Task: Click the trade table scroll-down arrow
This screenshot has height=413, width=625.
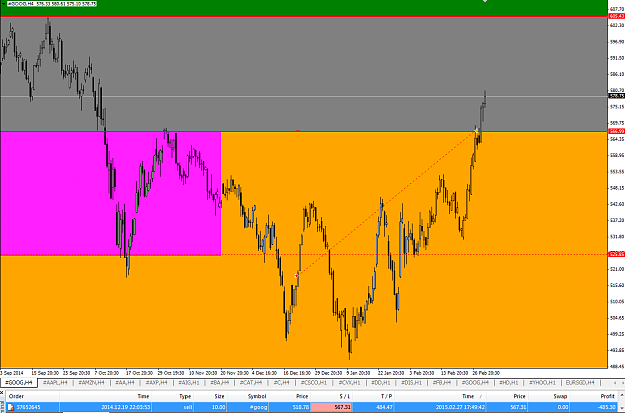Action: click(x=622, y=409)
